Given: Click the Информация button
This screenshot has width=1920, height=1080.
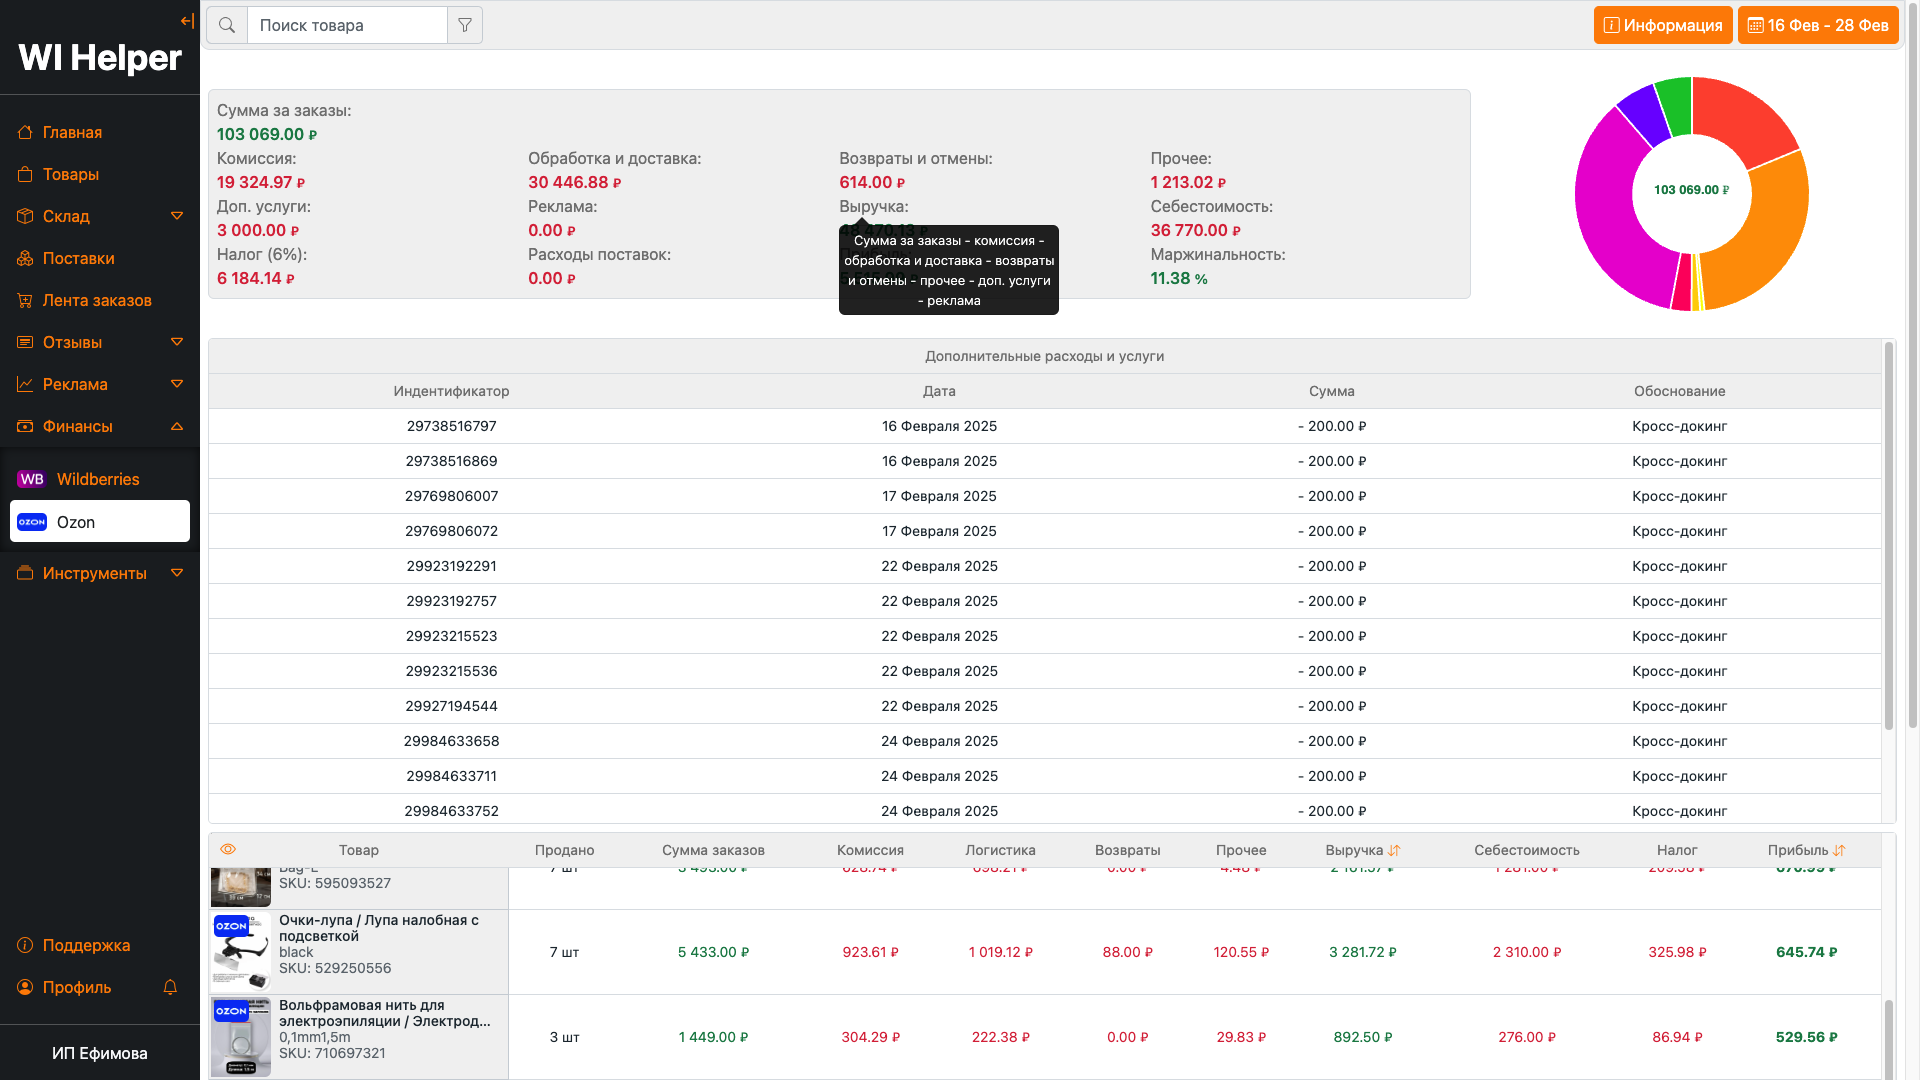Looking at the screenshot, I should point(1662,25).
